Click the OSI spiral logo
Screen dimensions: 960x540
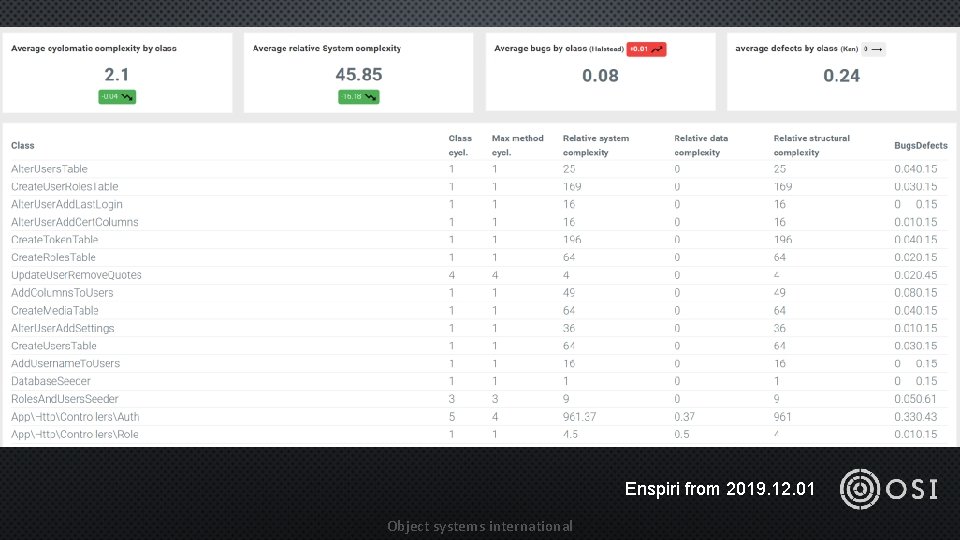tap(860, 489)
